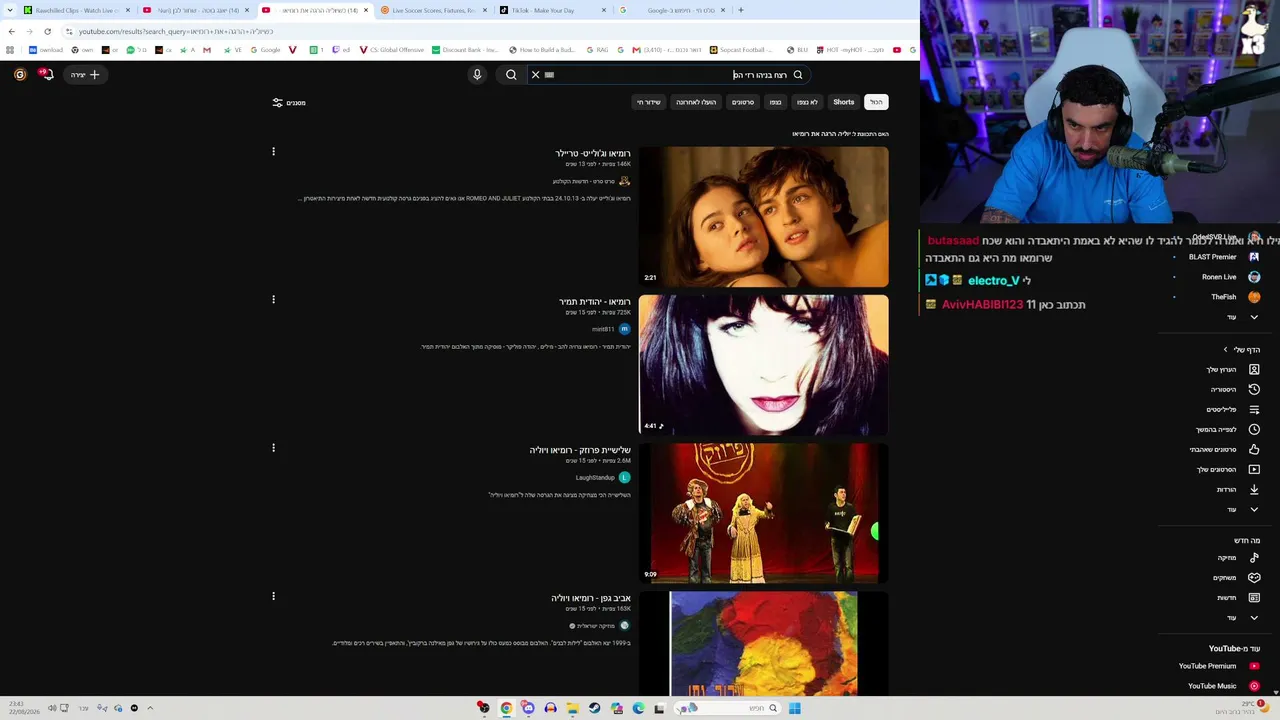This screenshot has width=1280, height=720.
Task: Select the נצפו (Watched) filter chip
Action: 775,102
